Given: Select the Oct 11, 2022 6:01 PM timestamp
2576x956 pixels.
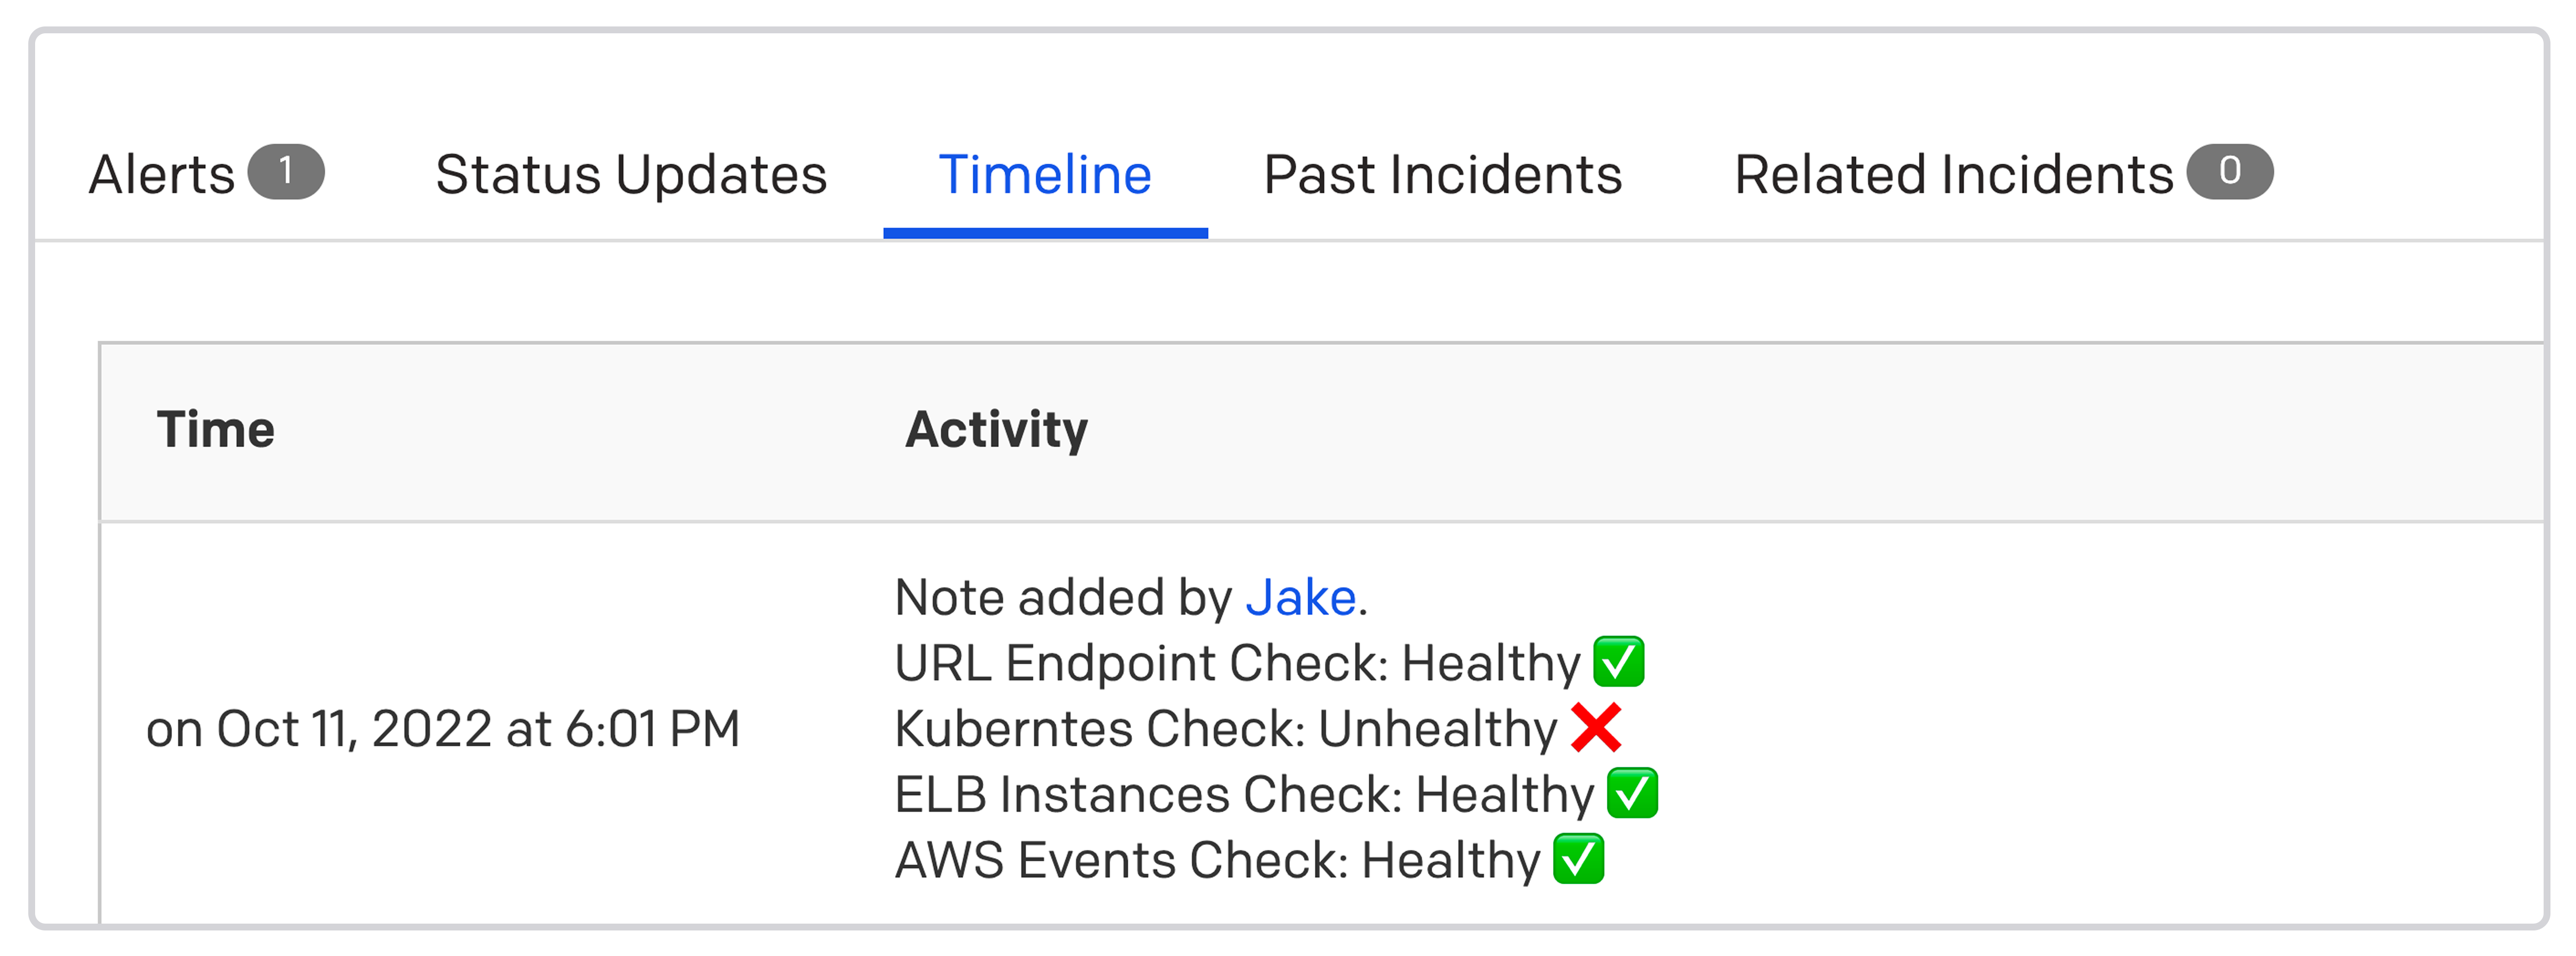Looking at the screenshot, I should [443, 728].
